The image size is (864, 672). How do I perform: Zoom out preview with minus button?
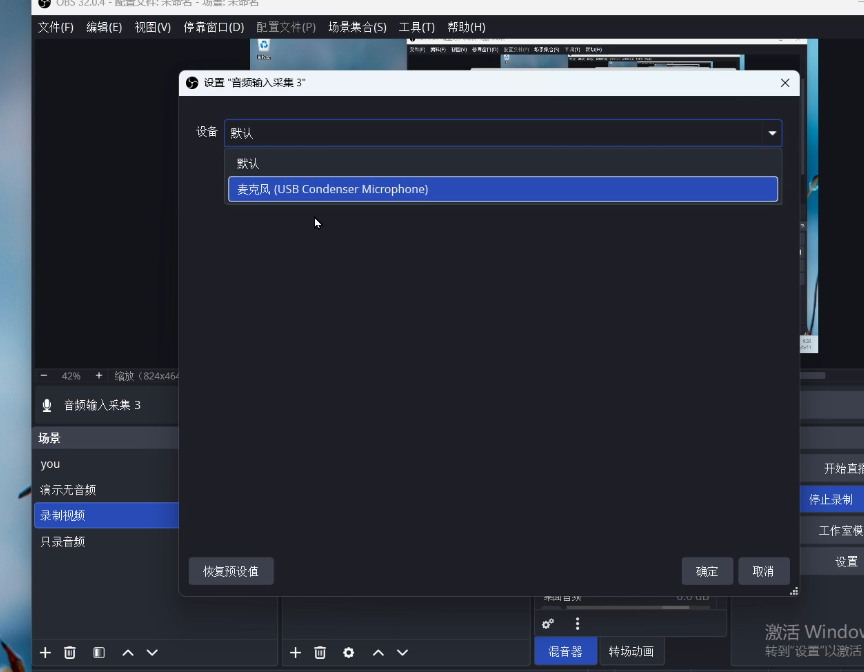(x=44, y=376)
